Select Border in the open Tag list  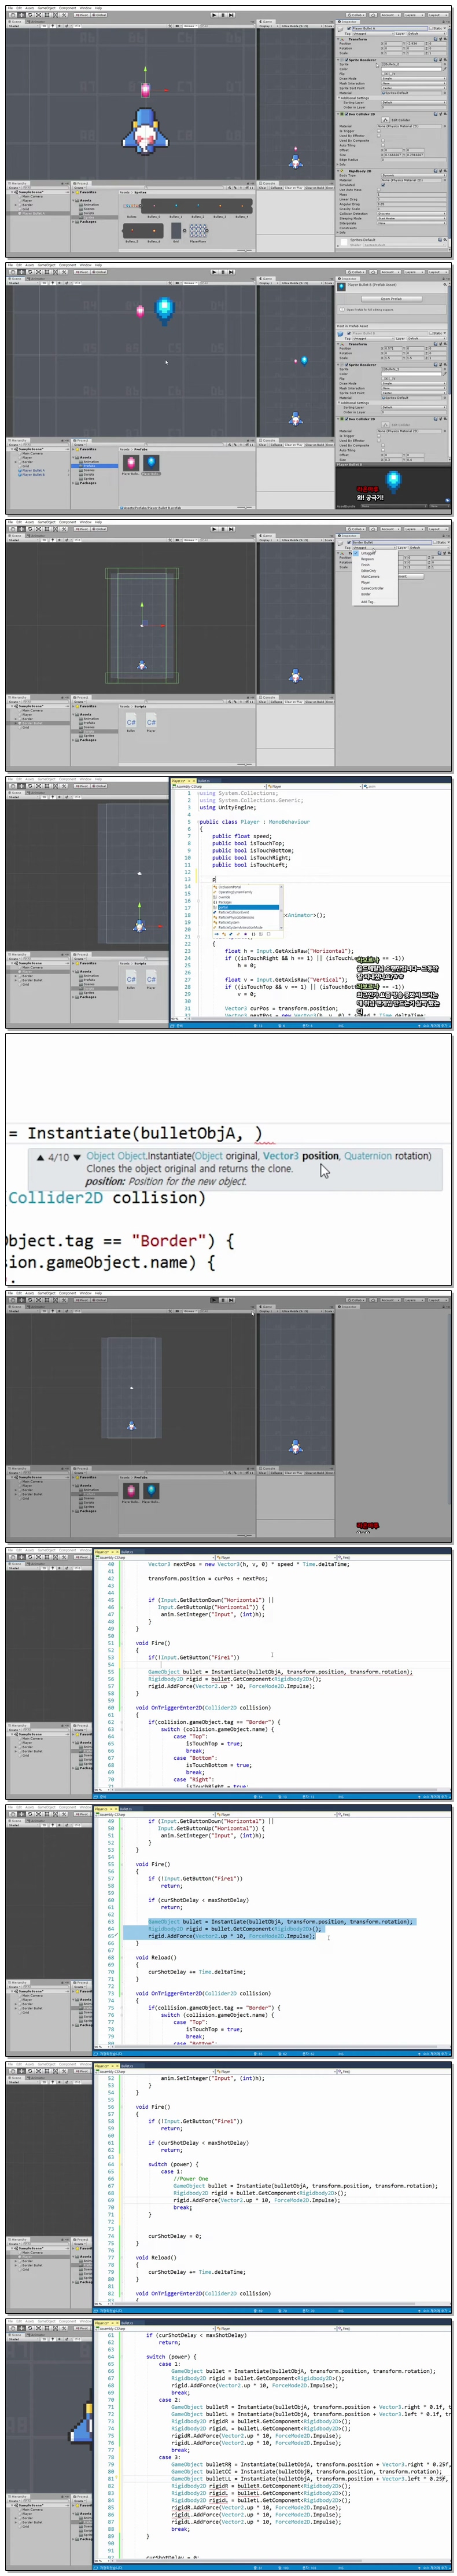click(366, 595)
